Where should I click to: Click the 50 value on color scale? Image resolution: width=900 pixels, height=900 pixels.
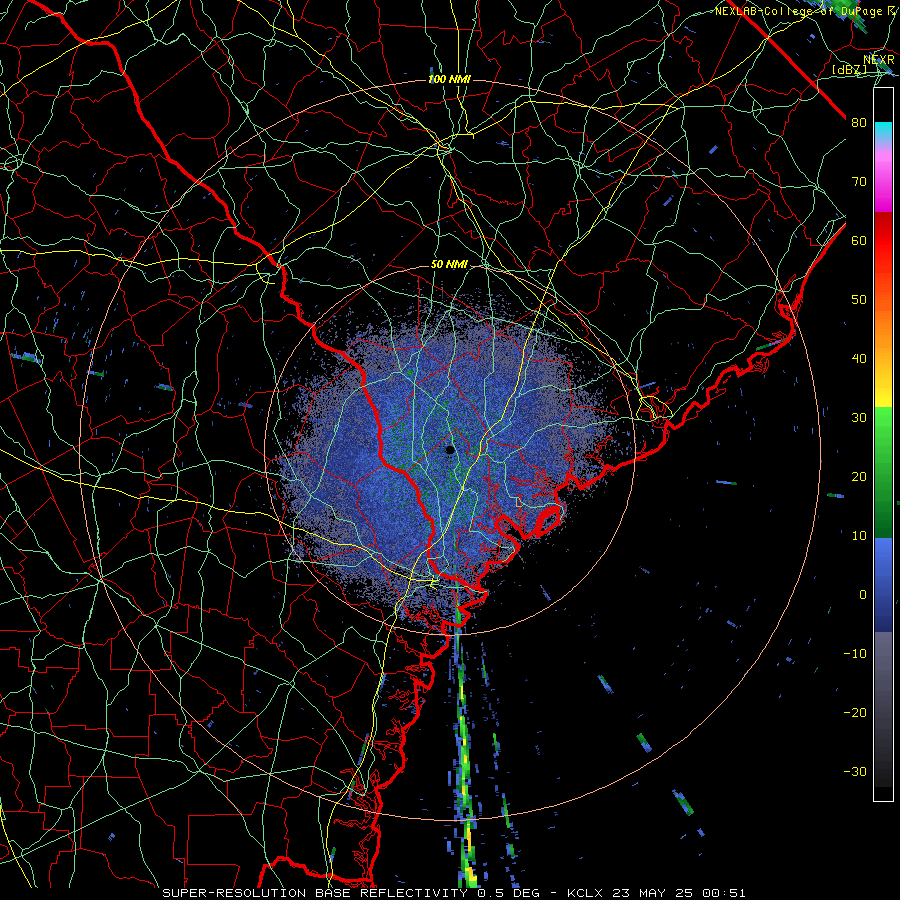pos(859,300)
